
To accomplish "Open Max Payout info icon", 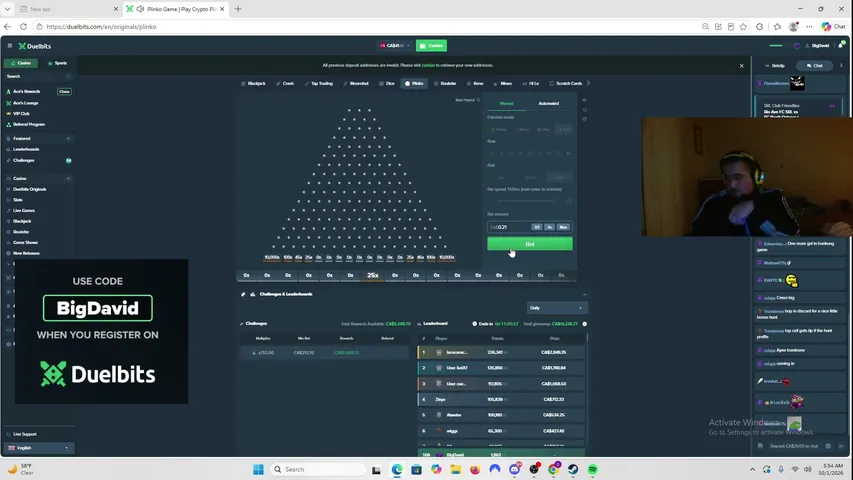I will click(478, 100).
